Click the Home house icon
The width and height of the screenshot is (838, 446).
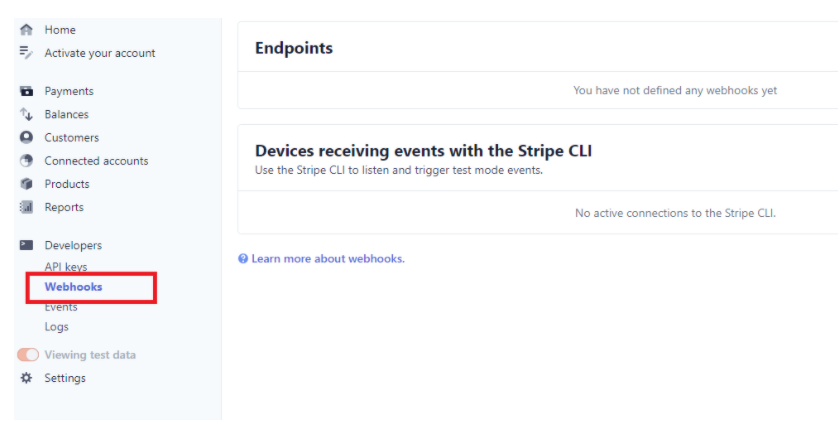pyautogui.click(x=26, y=30)
